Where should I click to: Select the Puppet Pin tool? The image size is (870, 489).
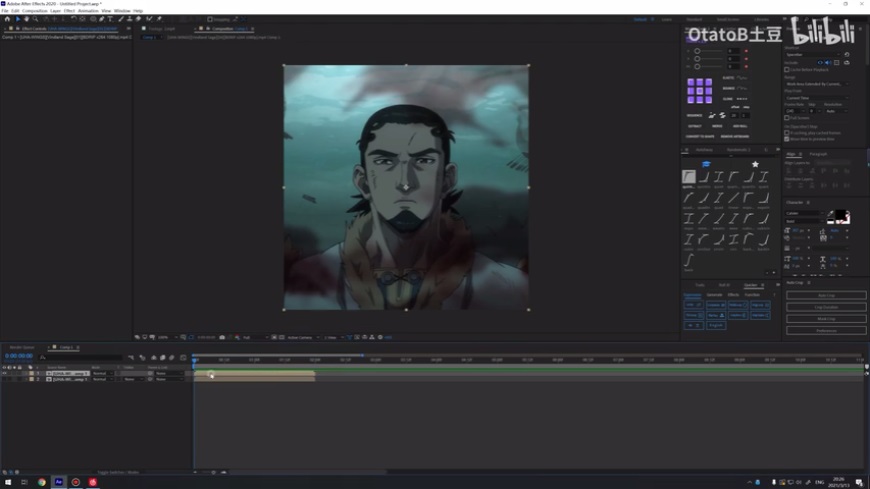point(159,19)
